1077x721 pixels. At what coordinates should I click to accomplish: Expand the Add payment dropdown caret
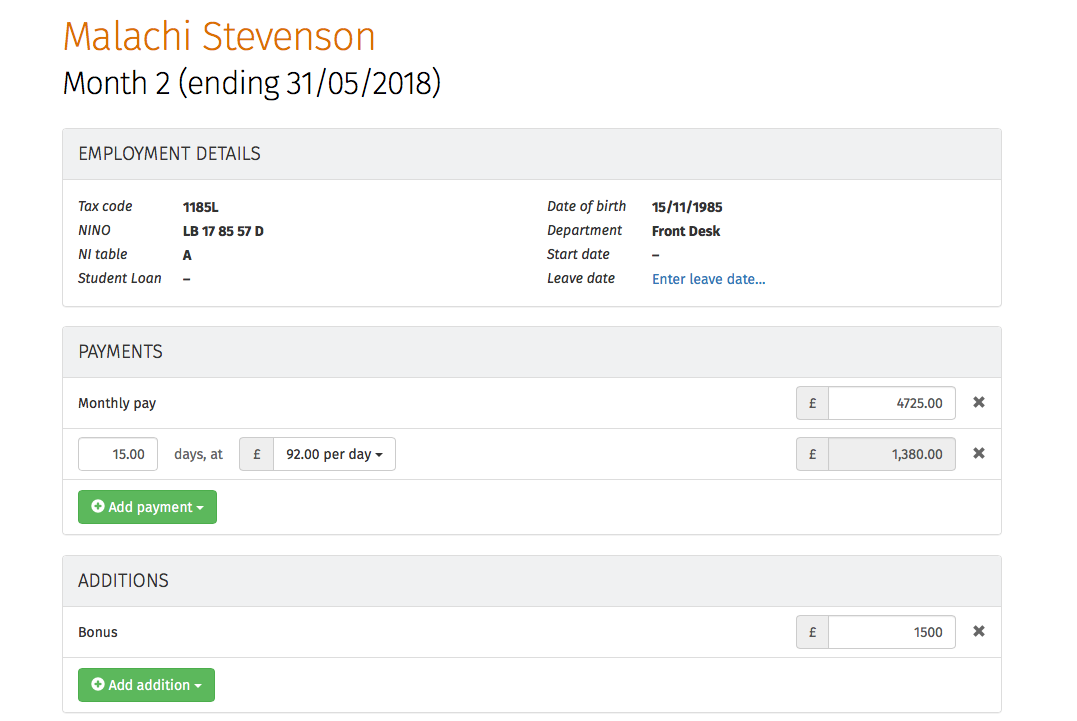click(200, 508)
